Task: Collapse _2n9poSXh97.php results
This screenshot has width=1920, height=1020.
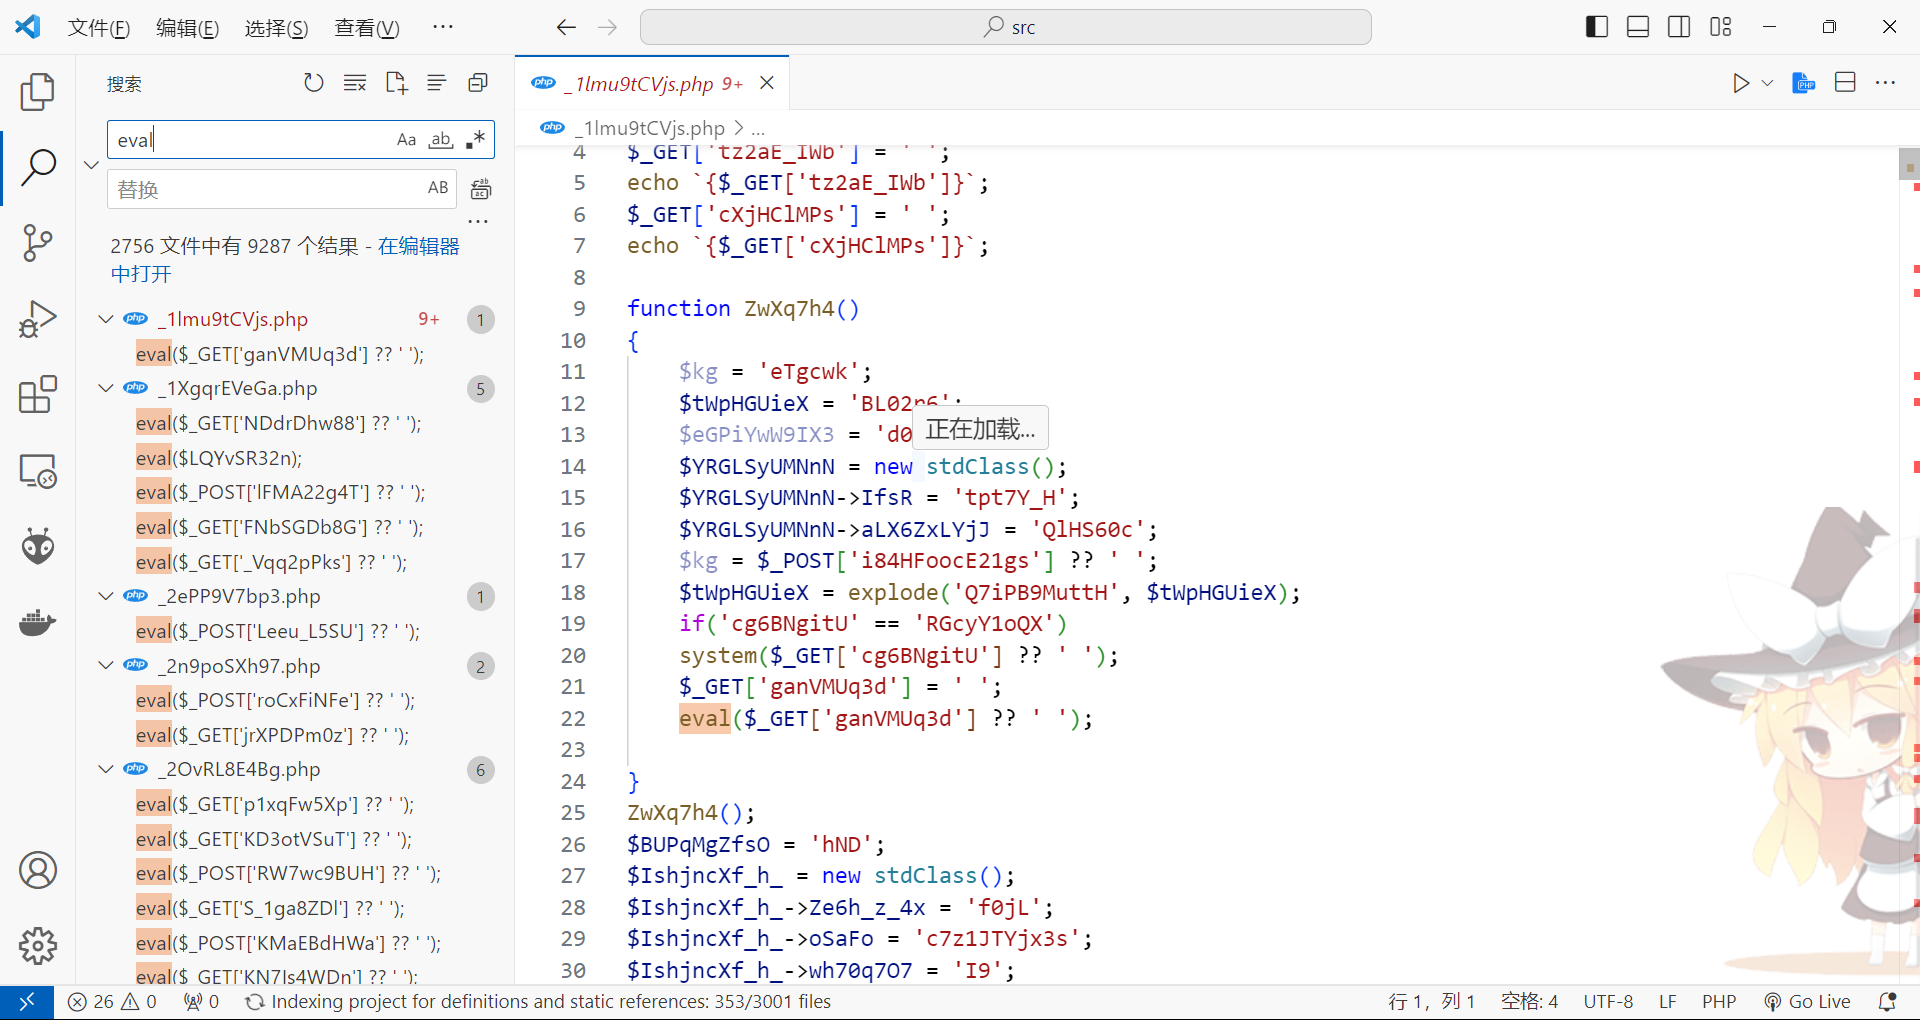Action: 106,666
